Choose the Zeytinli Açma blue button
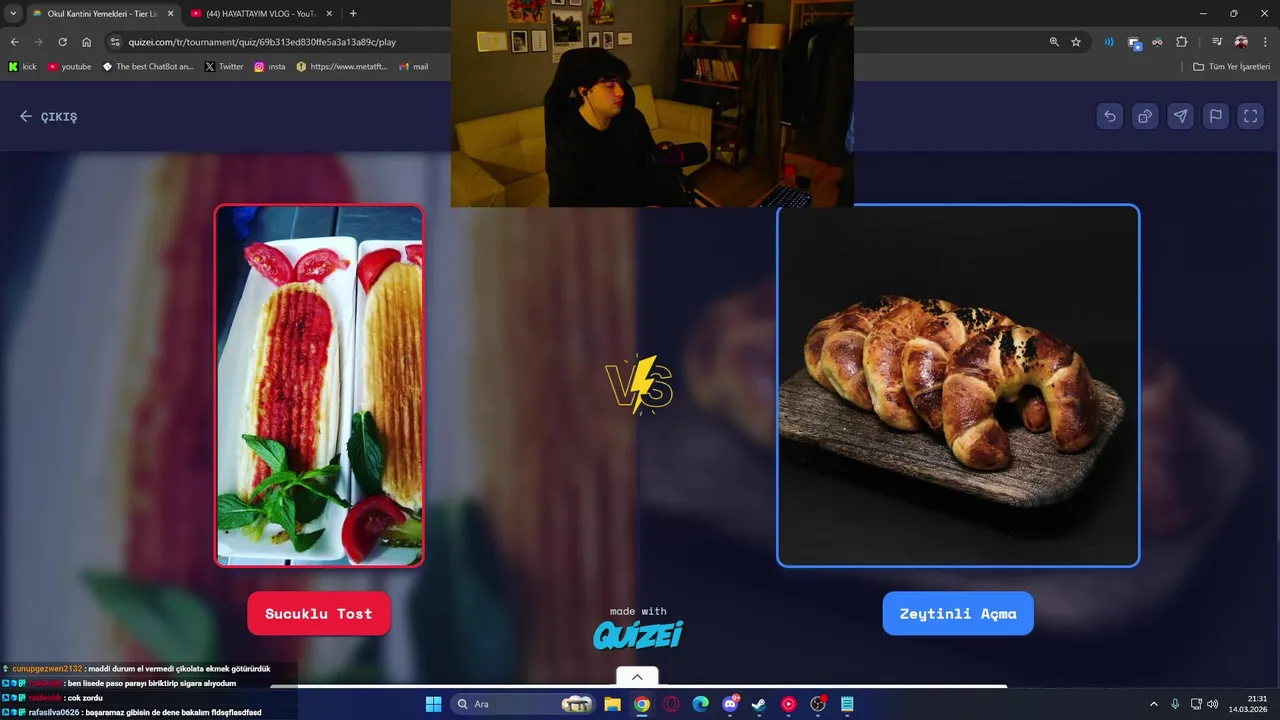Screen dimensions: 1280x720 point(958,614)
